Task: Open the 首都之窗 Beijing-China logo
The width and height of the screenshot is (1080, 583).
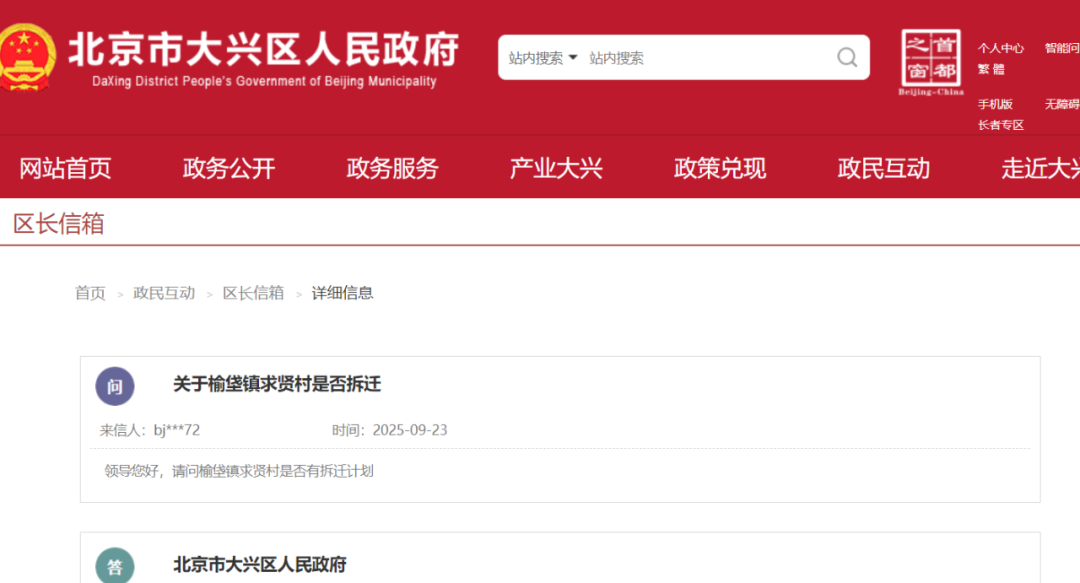Action: [x=930, y=62]
